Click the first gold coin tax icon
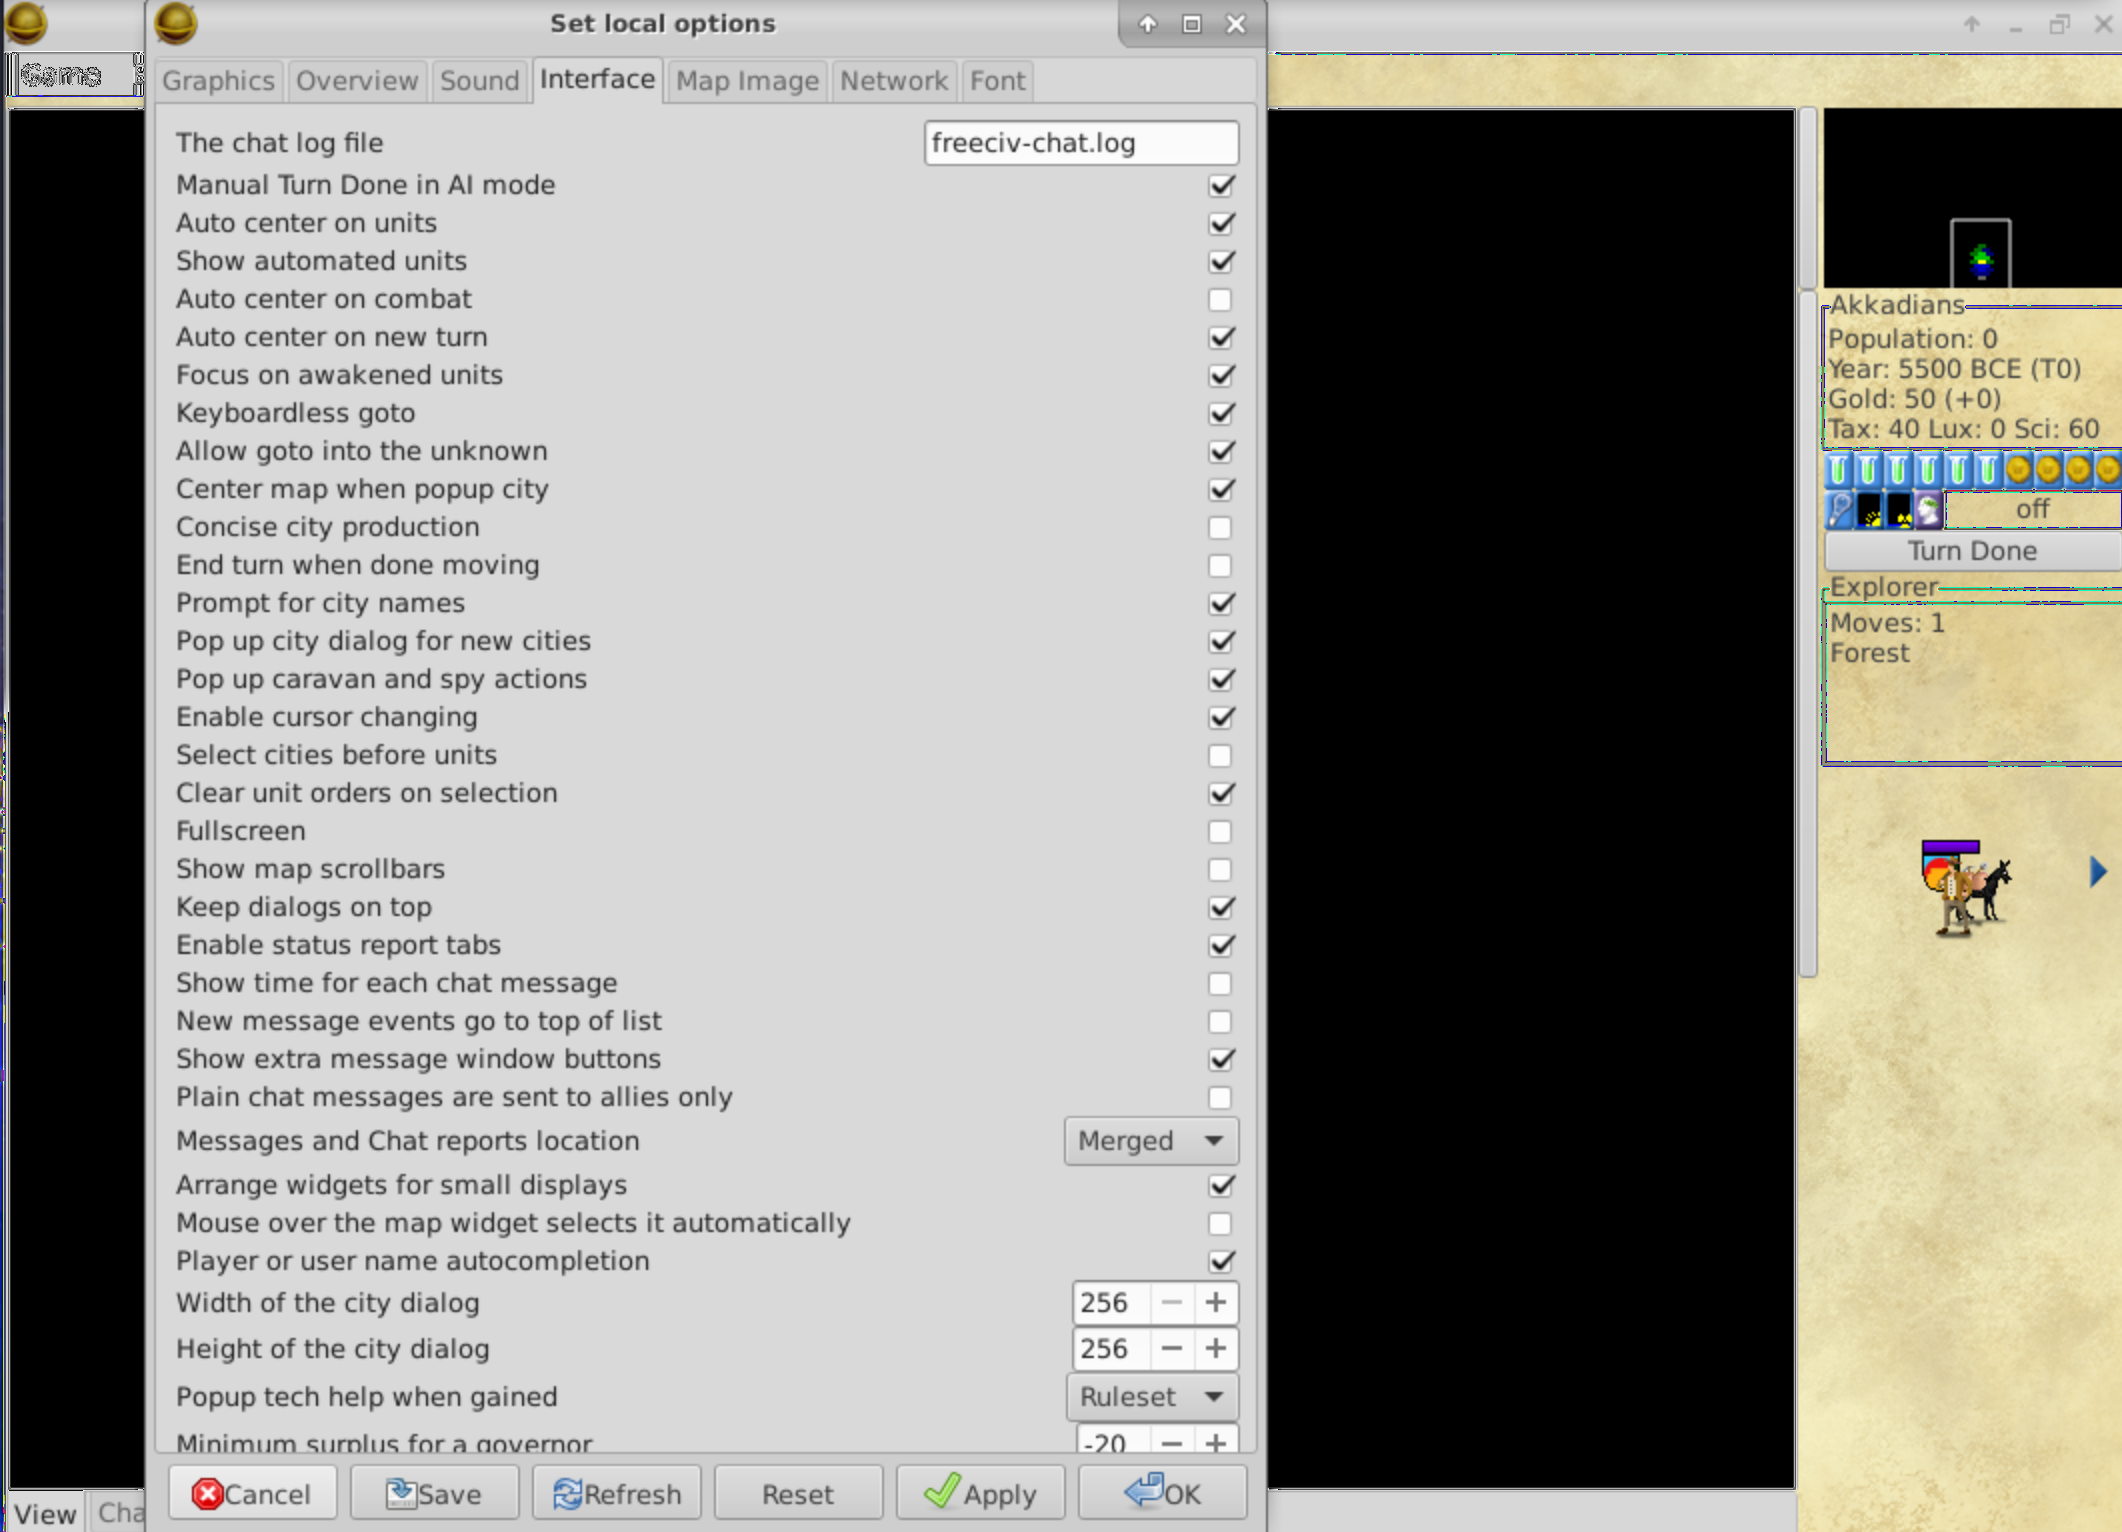The image size is (2122, 1532). coord(2018,469)
